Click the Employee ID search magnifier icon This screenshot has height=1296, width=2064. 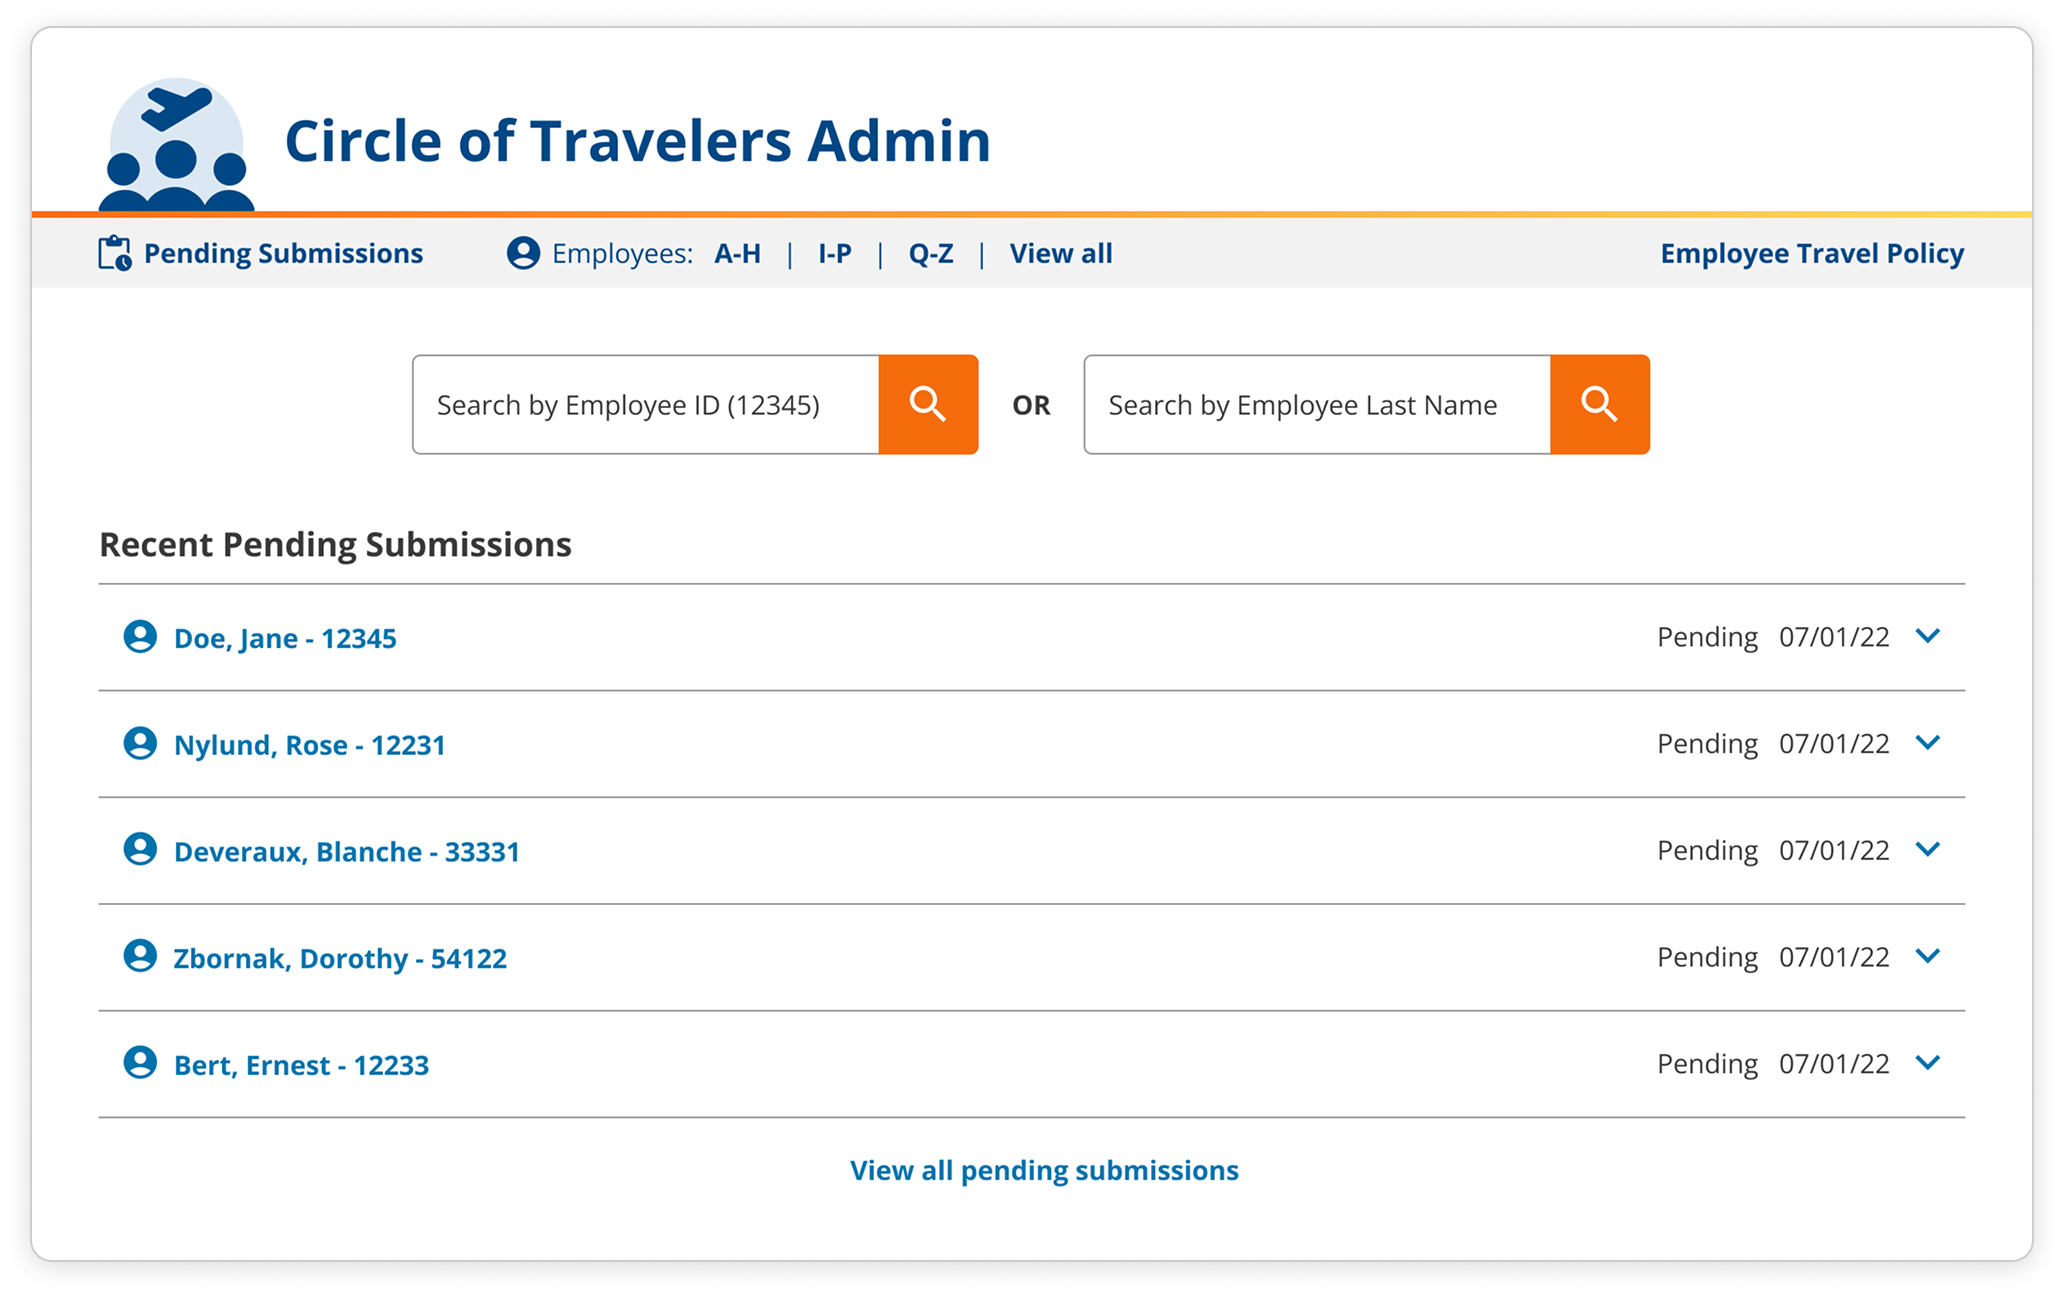(x=927, y=404)
